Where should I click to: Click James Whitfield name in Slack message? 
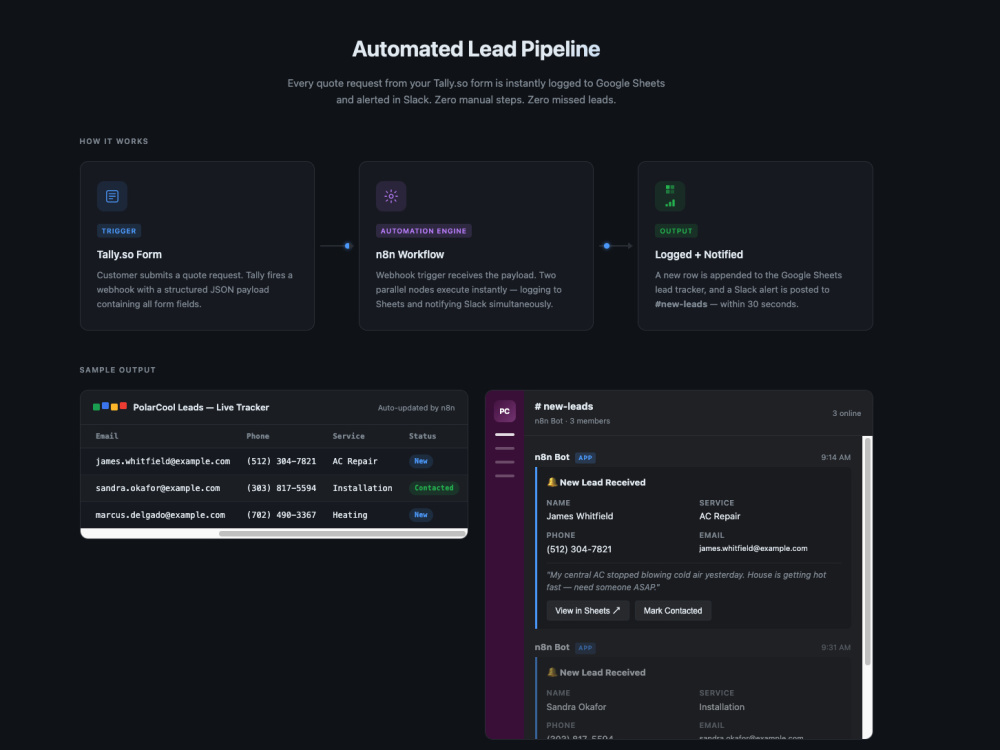[580, 516]
